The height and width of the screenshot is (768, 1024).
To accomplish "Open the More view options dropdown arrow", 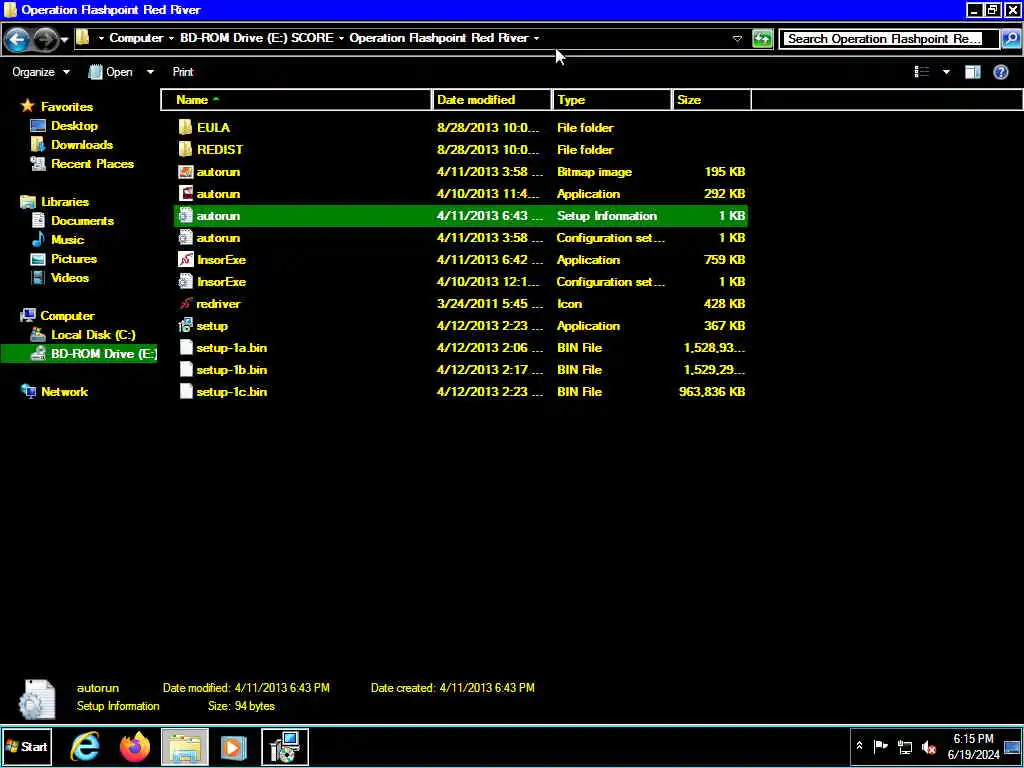I will 946,72.
